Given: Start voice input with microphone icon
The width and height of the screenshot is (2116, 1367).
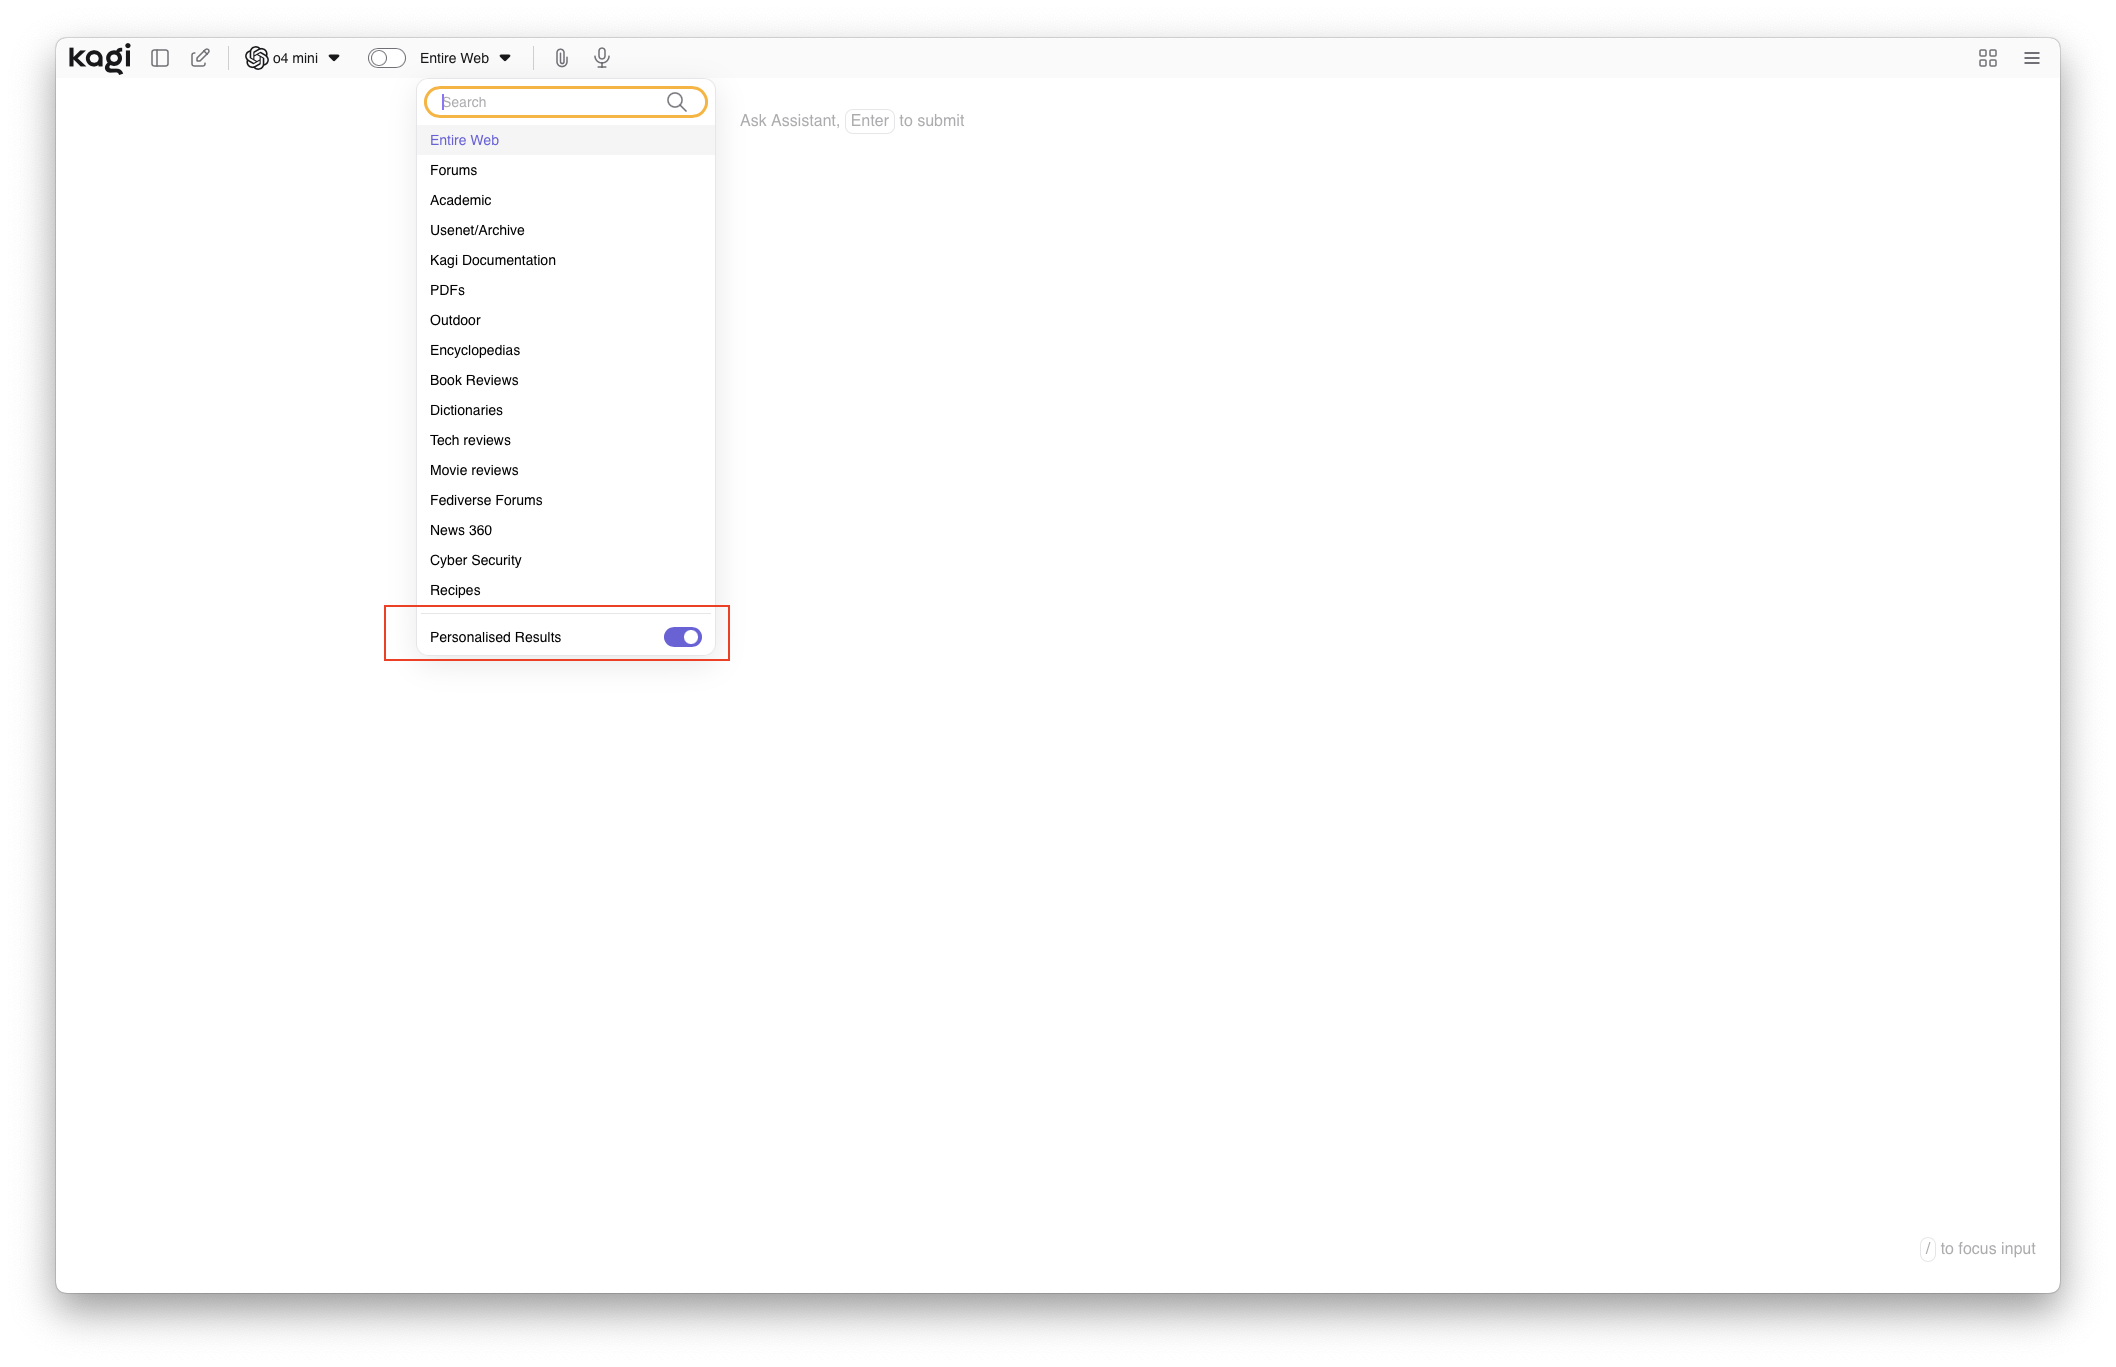Looking at the screenshot, I should [x=601, y=58].
